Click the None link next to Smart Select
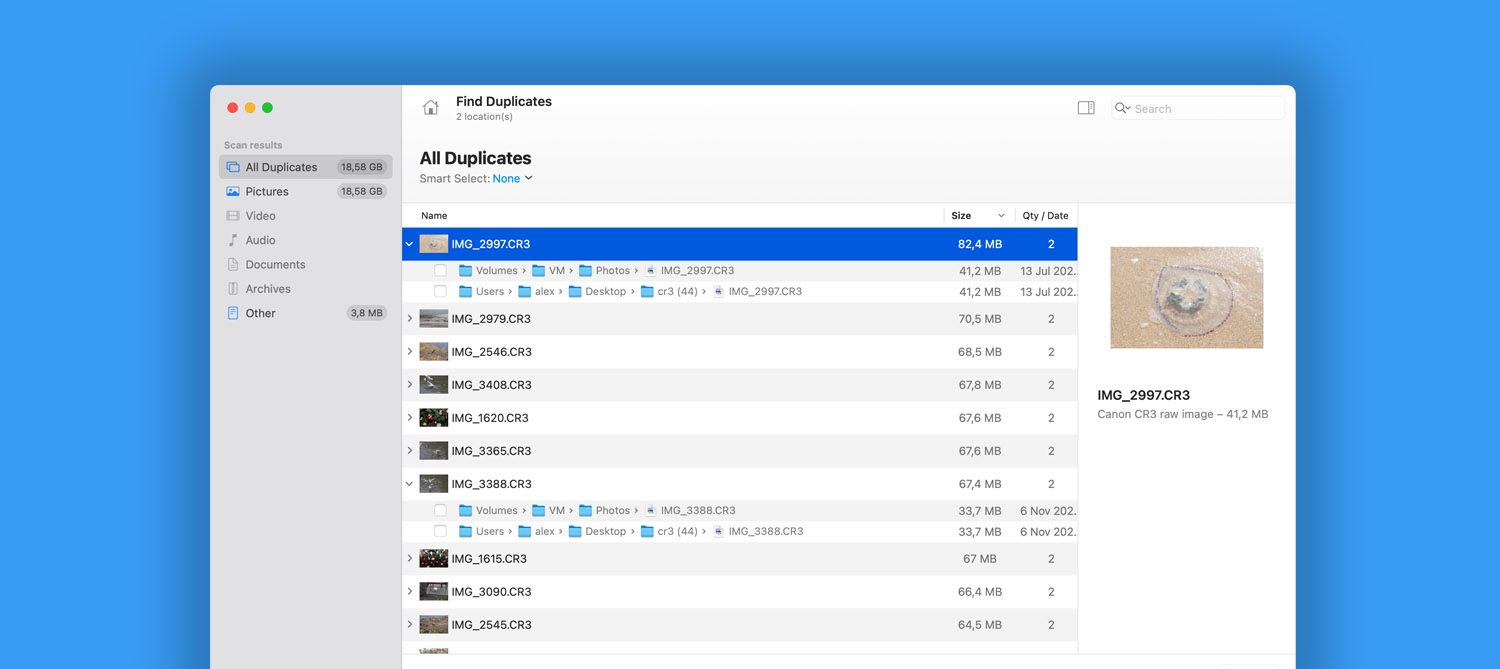The width and height of the screenshot is (1500, 669). [x=508, y=178]
